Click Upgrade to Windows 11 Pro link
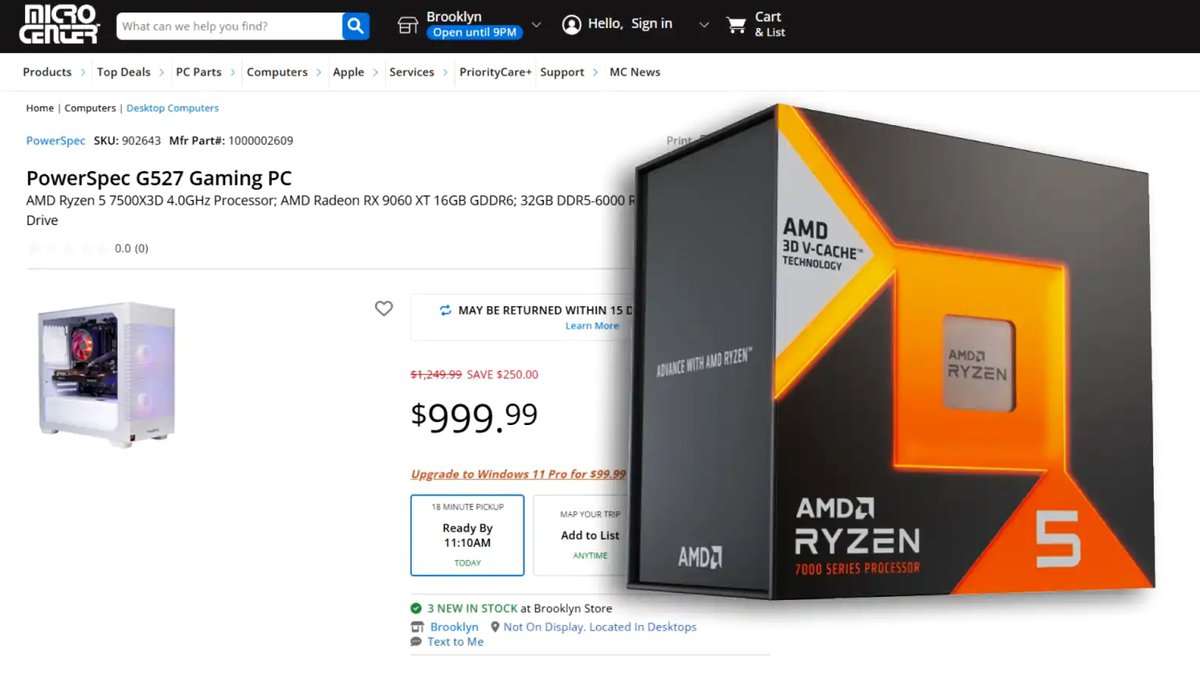This screenshot has width=1200, height=675. tap(518, 474)
